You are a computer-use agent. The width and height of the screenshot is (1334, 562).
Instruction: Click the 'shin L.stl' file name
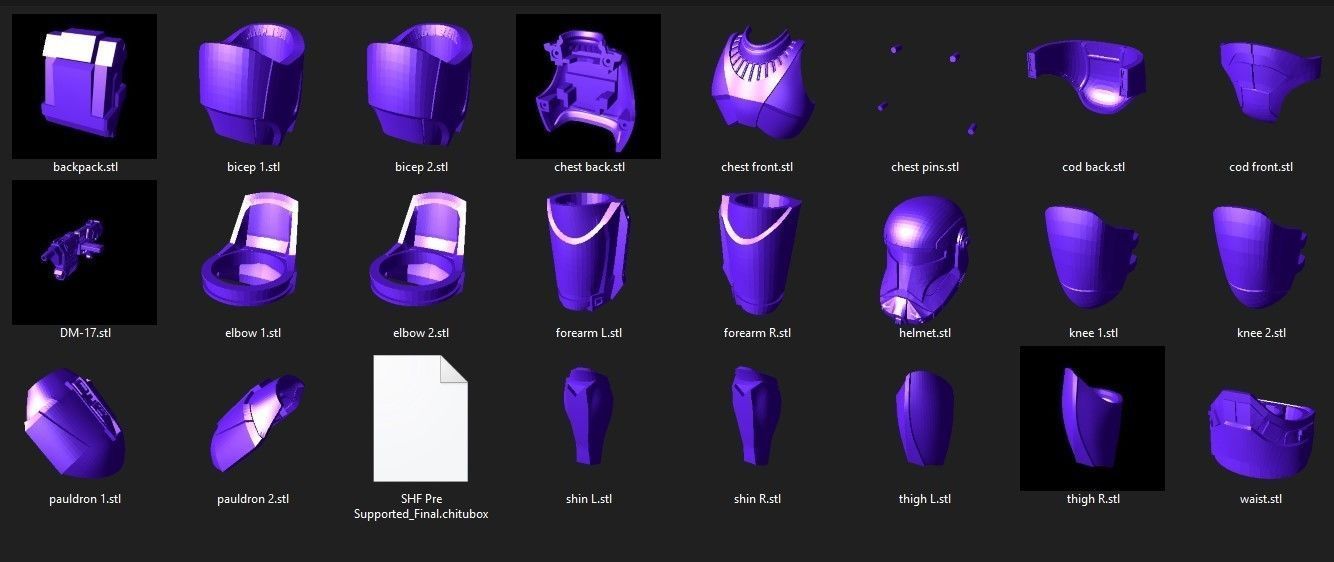click(589, 499)
